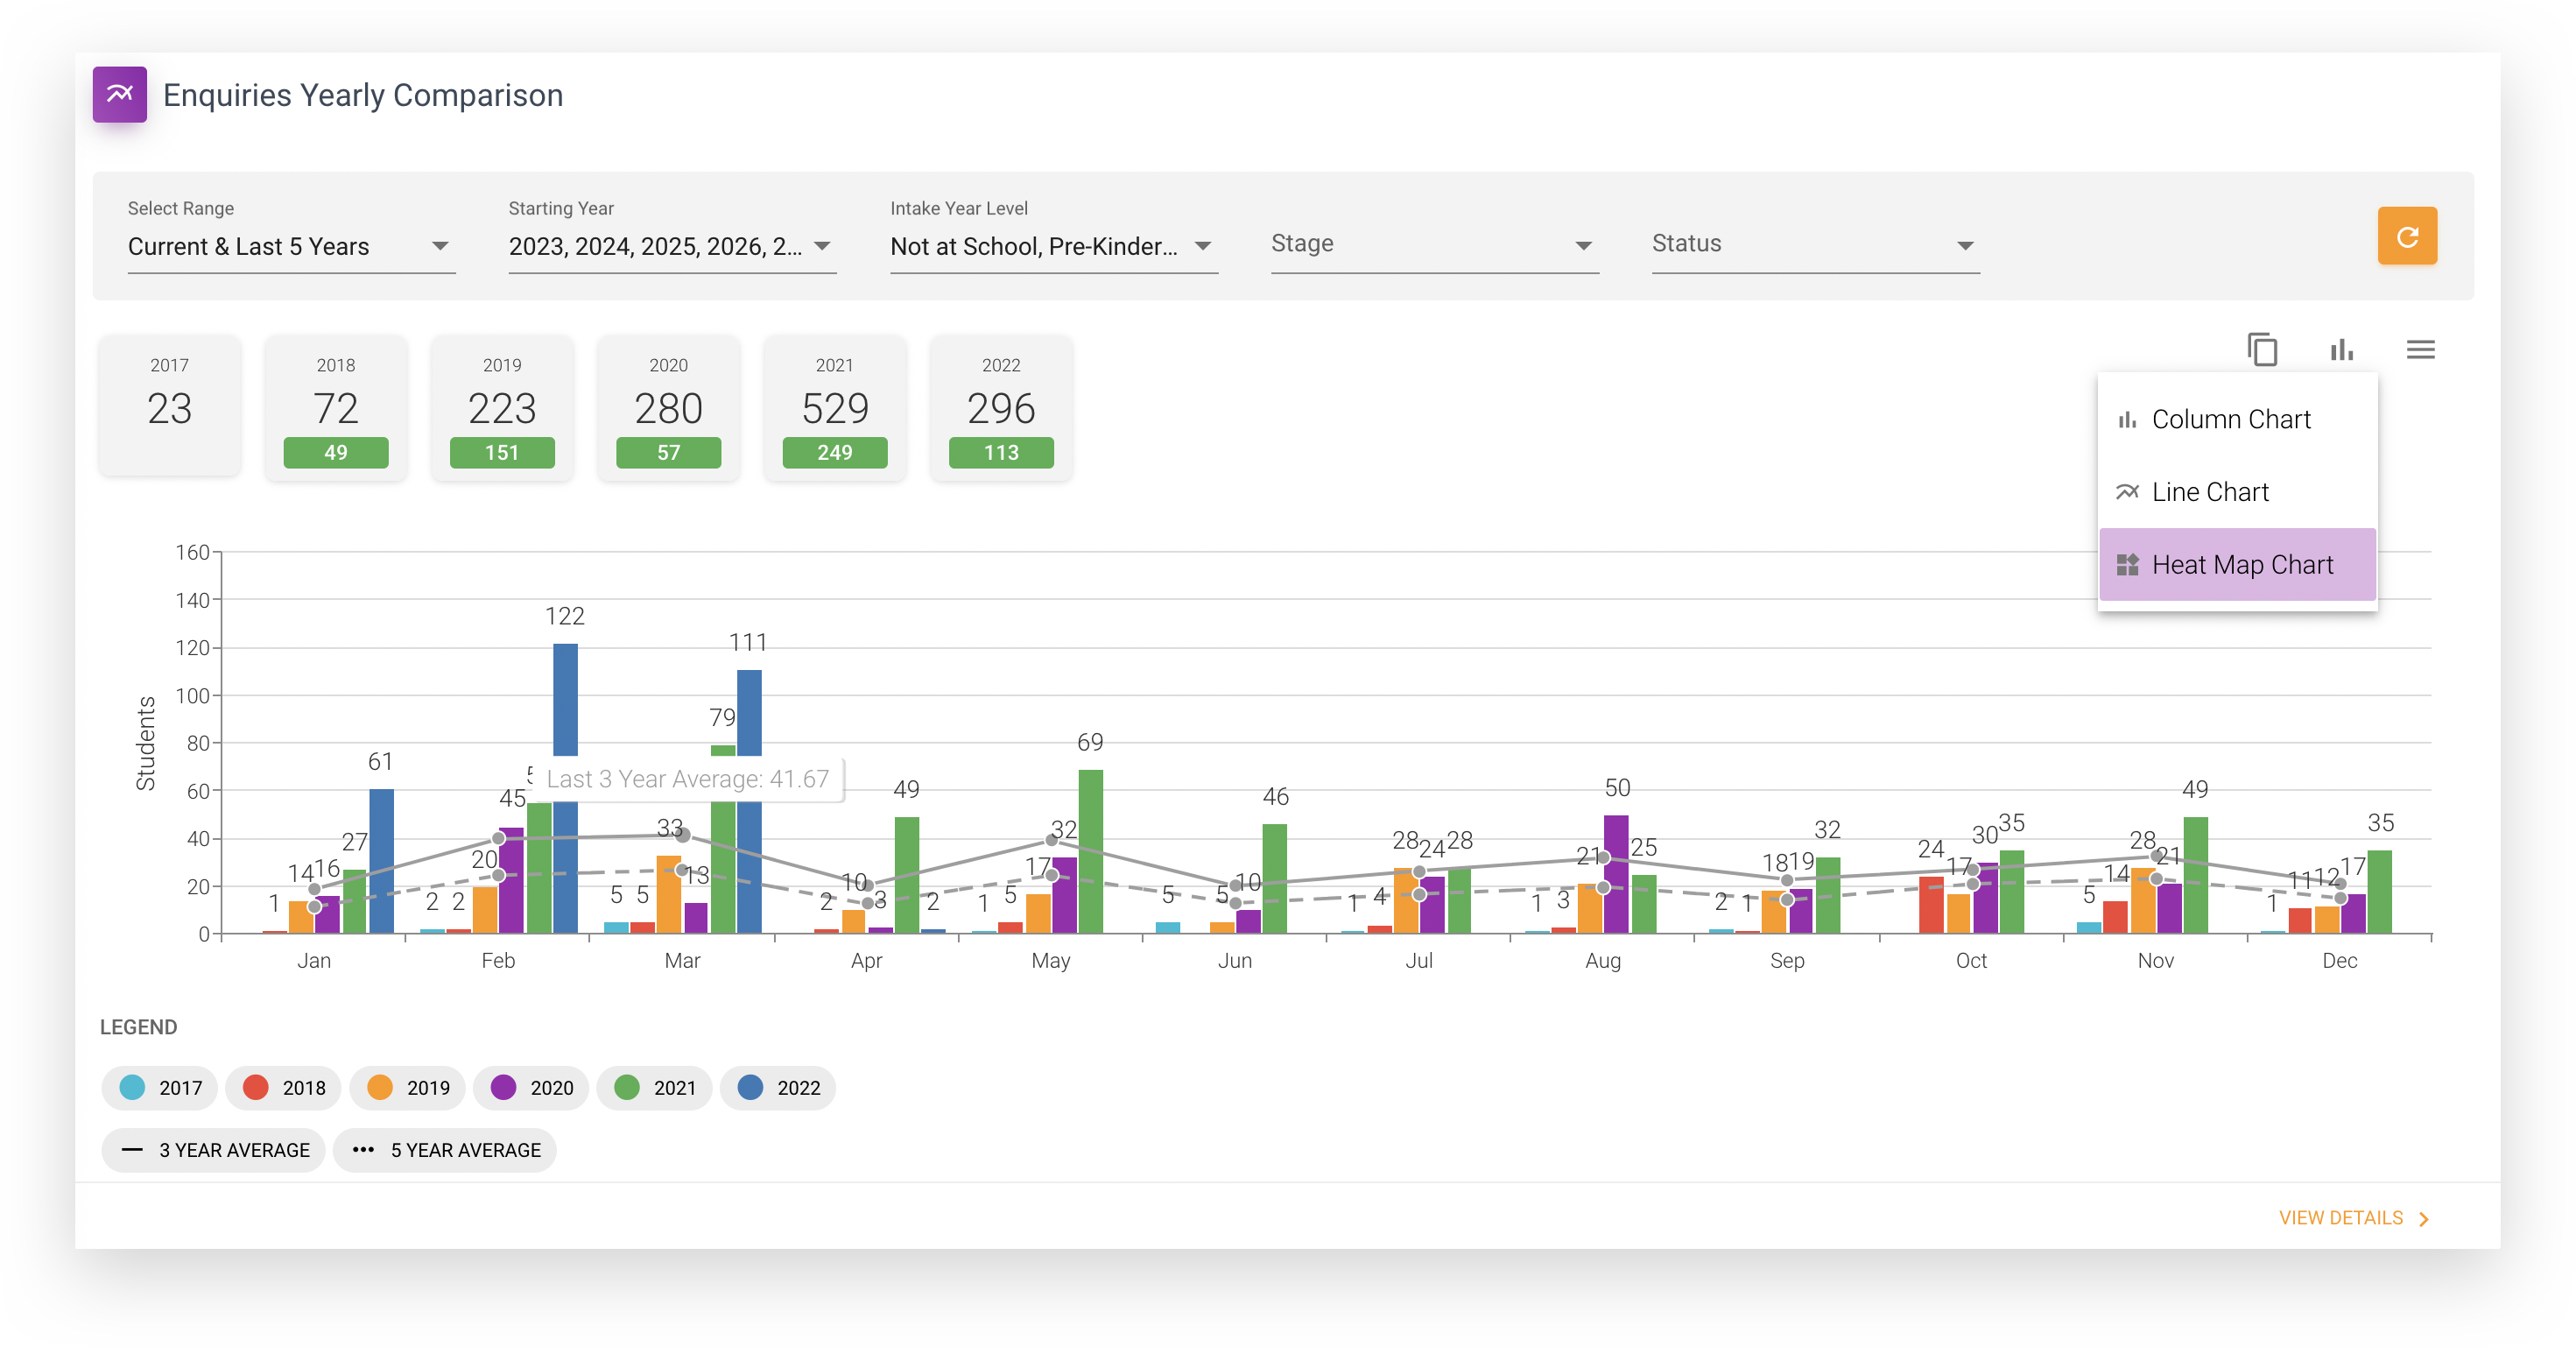Click the hamburger menu icon near chart options
The width and height of the screenshot is (2576, 1347).
tap(2421, 350)
